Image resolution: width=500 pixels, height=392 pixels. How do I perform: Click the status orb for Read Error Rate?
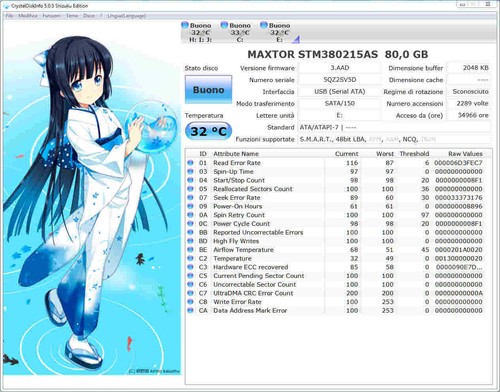coord(190,163)
